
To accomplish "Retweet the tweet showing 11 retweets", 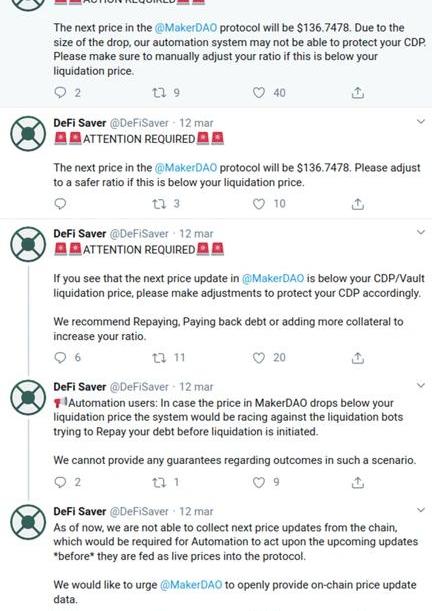I will 159,358.
